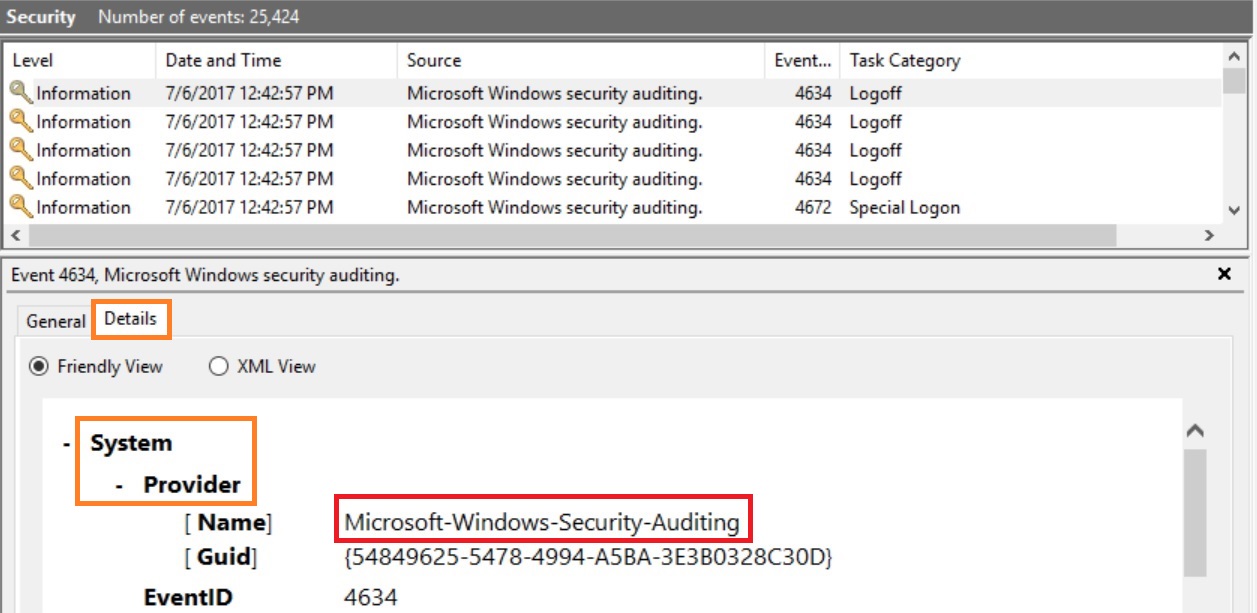Sort by Date and Time column header
The height and width of the screenshot is (613, 1257).
[x=276, y=60]
